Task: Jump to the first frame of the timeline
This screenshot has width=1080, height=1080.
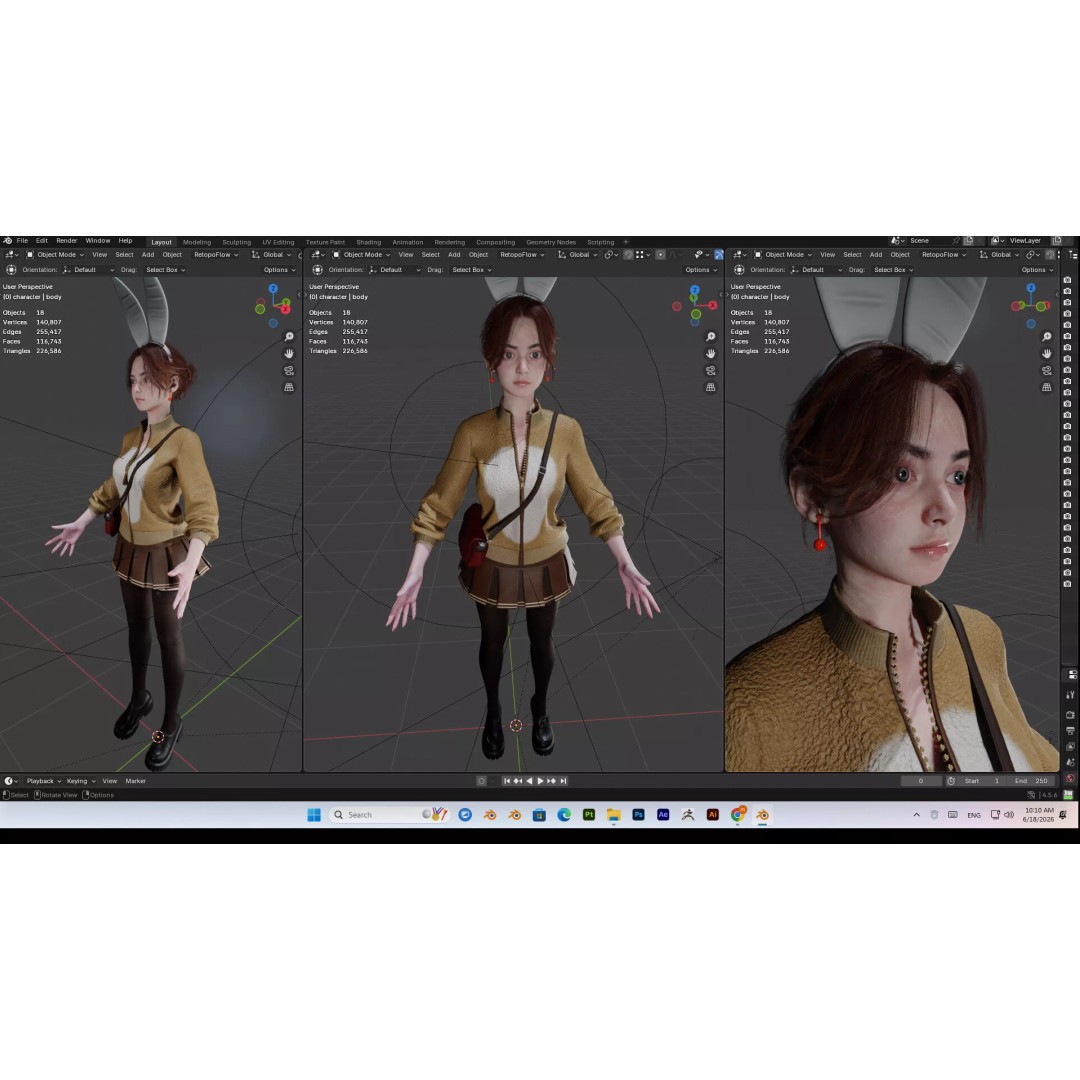Action: pyautogui.click(x=507, y=781)
